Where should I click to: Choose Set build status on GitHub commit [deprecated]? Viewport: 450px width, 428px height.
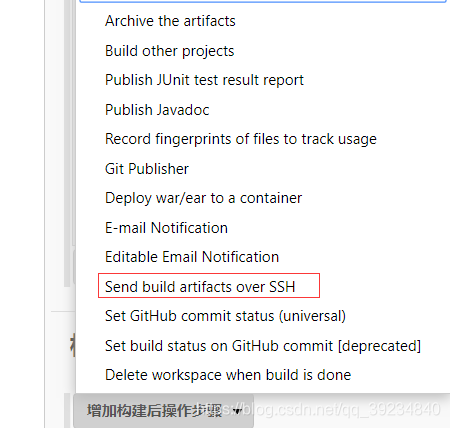263,346
